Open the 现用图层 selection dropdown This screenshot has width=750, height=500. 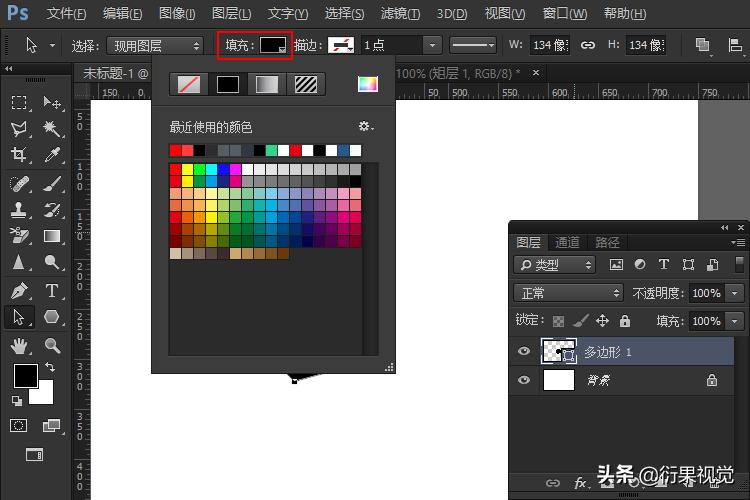click(156, 46)
